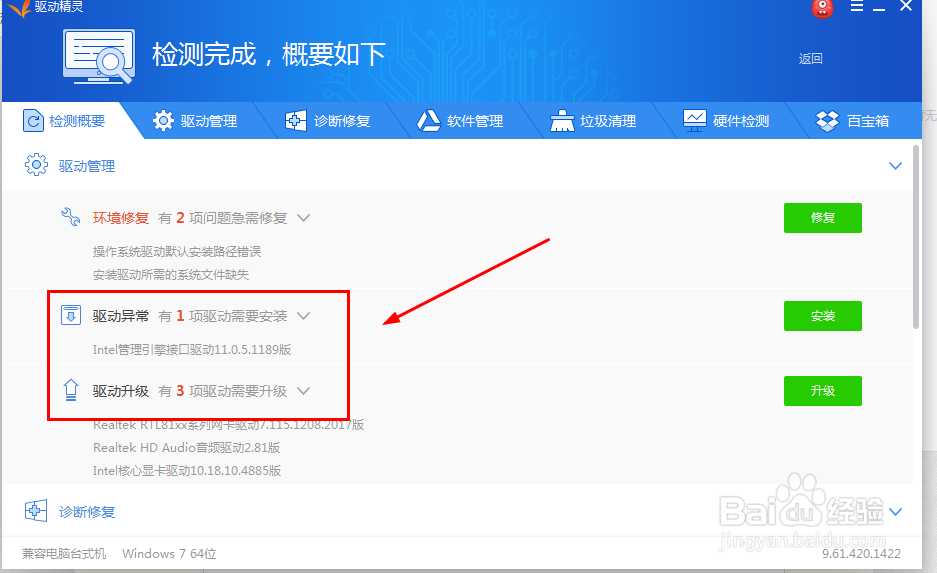This screenshot has width=937, height=573.
Task: Open the 百宝箱 tab
Action: click(852, 121)
